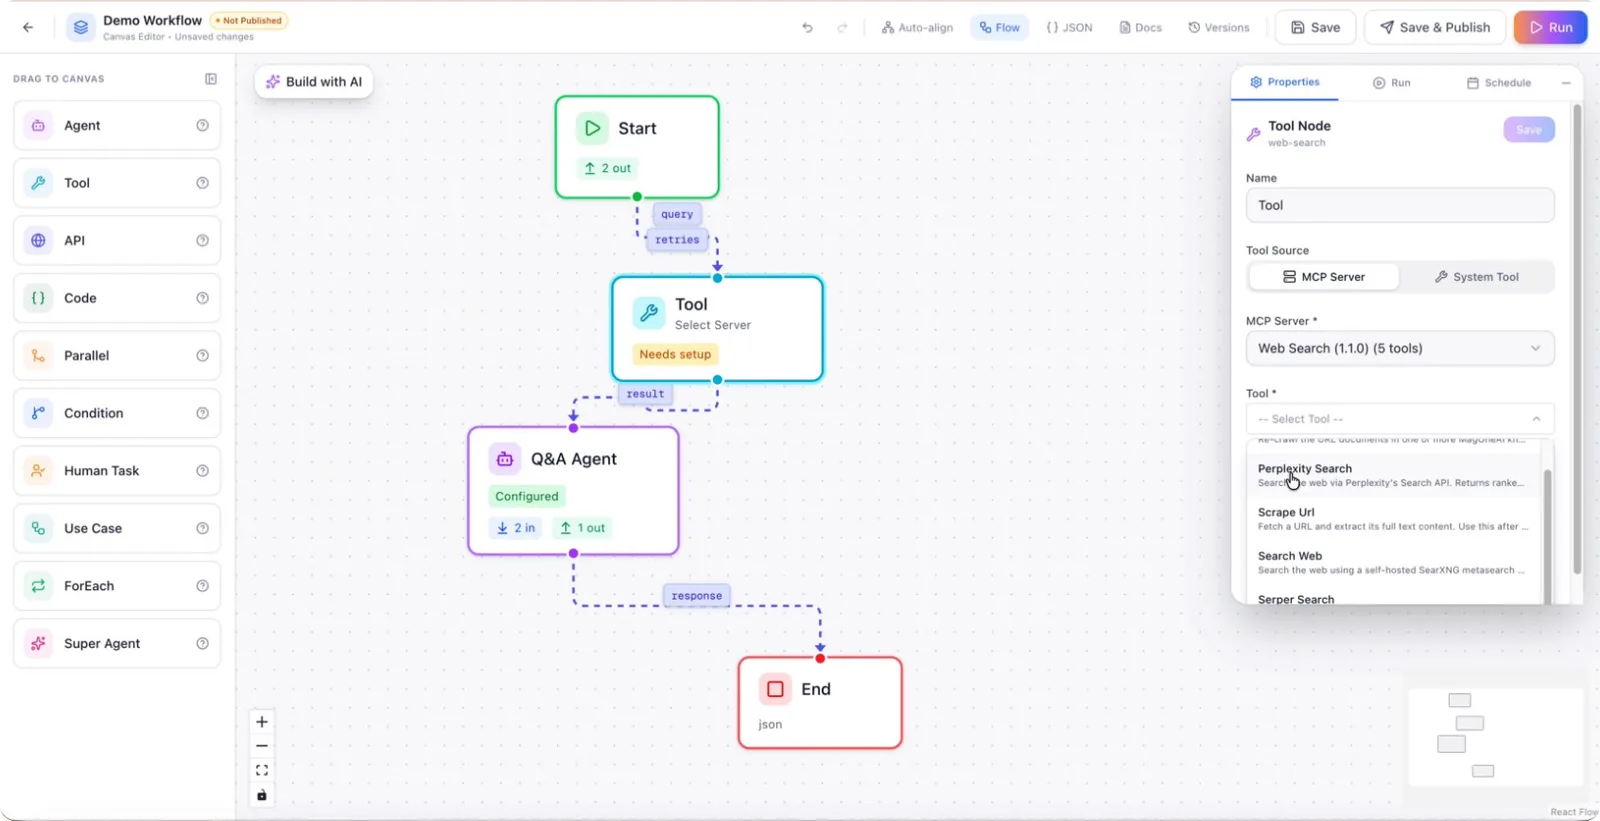Screen dimensions: 1600x821
Task: Choose Search Web from the list
Action: pyautogui.click(x=1391, y=563)
